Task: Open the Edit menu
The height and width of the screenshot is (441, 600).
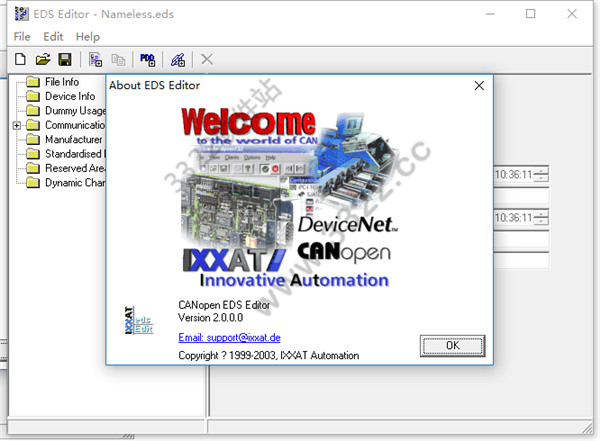Action: [x=53, y=36]
